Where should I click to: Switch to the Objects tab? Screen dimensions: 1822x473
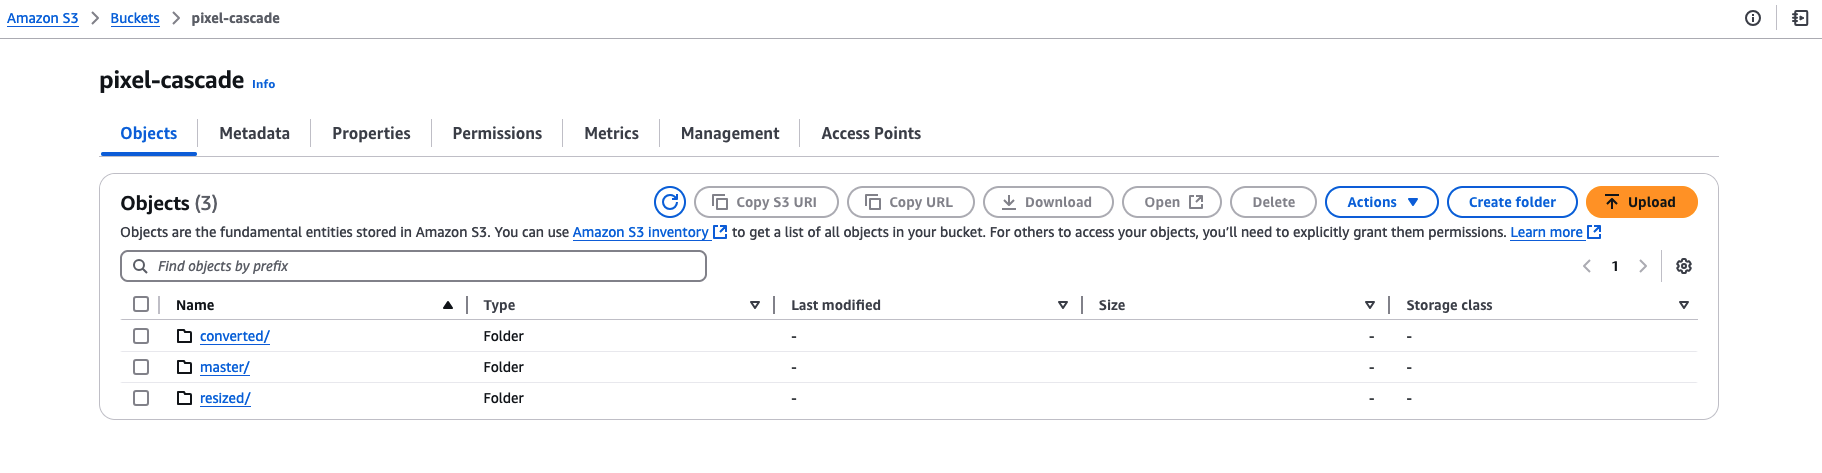point(149,133)
